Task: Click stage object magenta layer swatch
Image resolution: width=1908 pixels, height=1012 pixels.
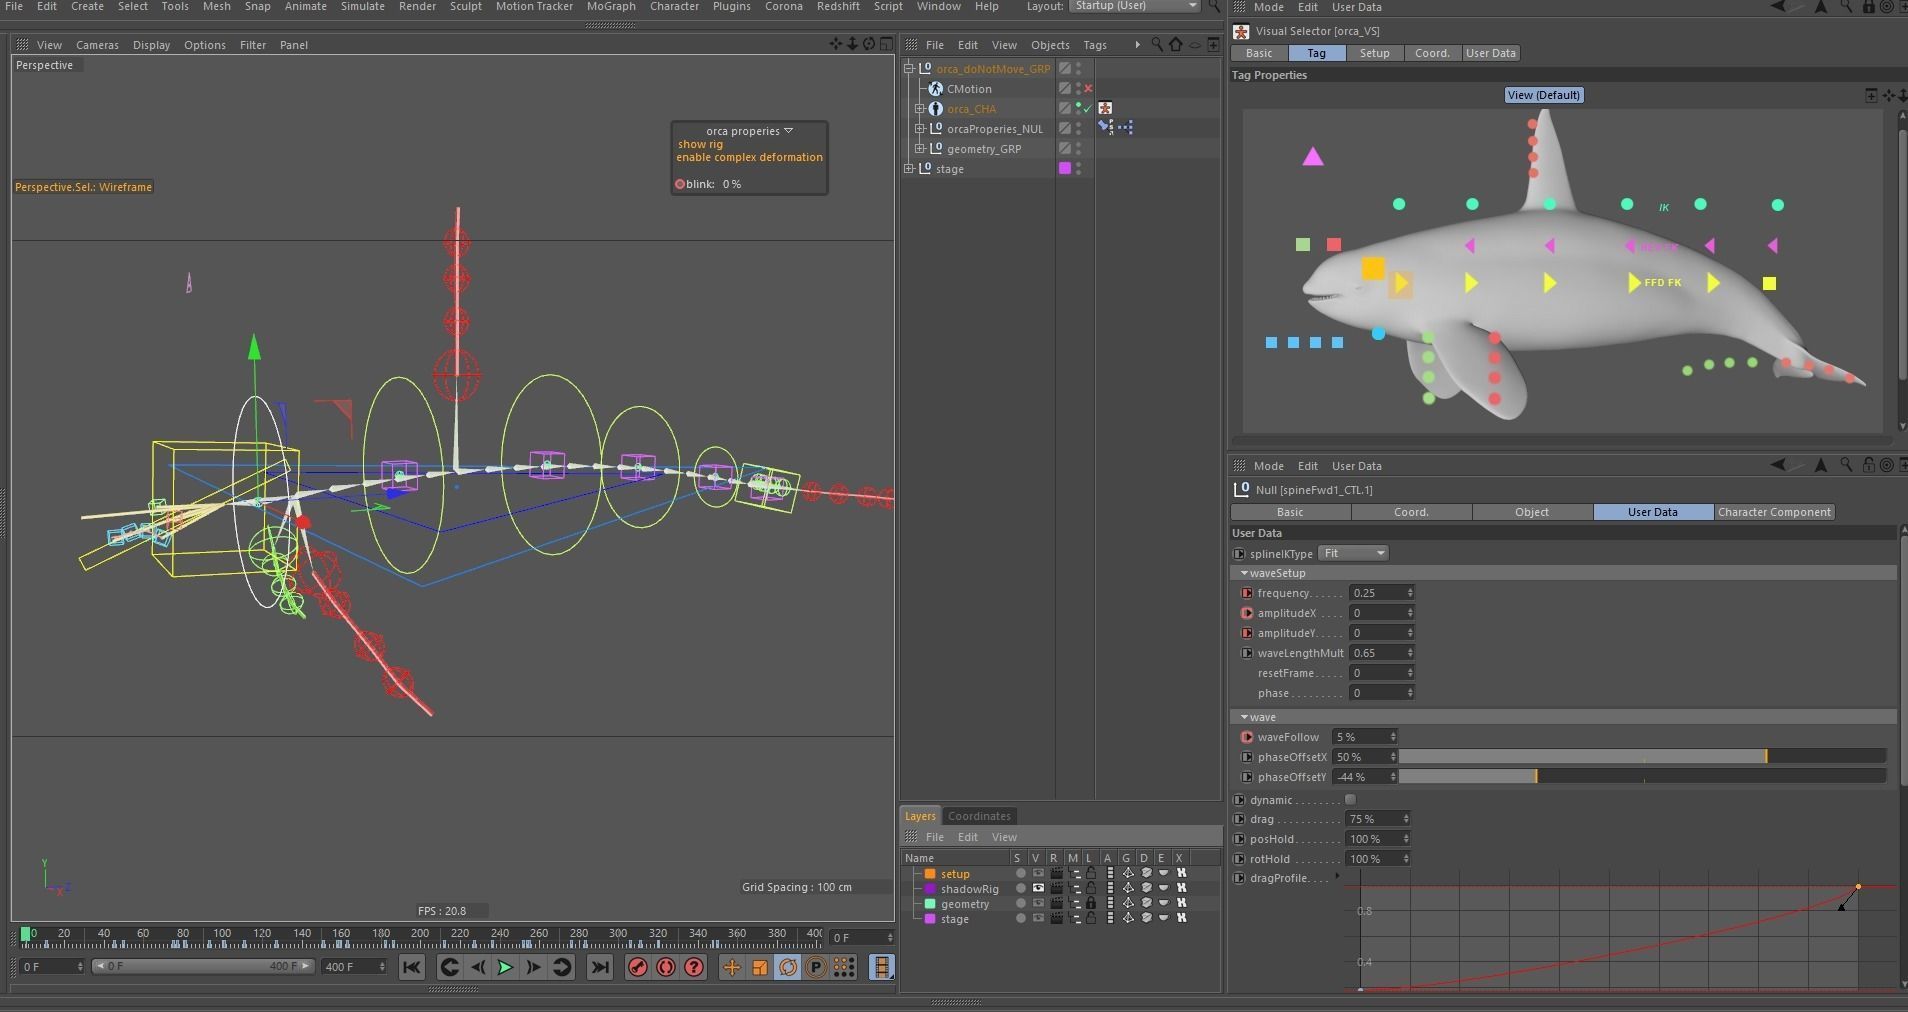Action: coord(1065,168)
